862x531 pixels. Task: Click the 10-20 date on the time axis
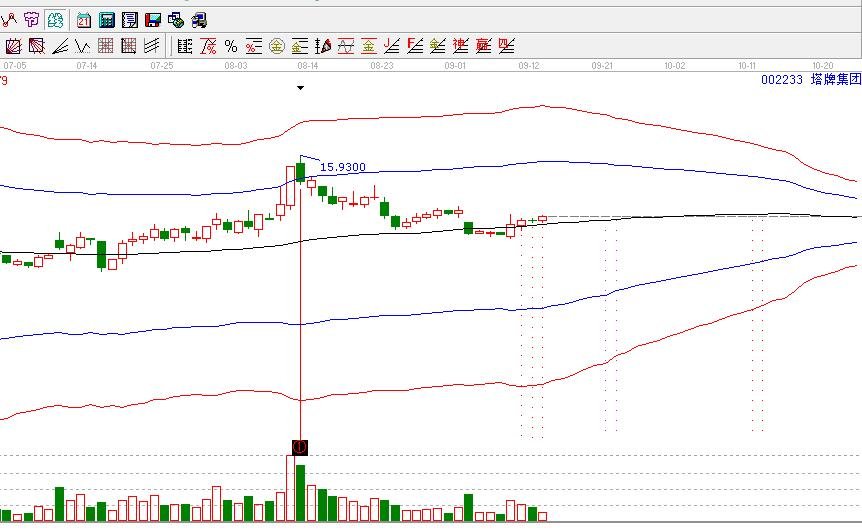pos(822,66)
